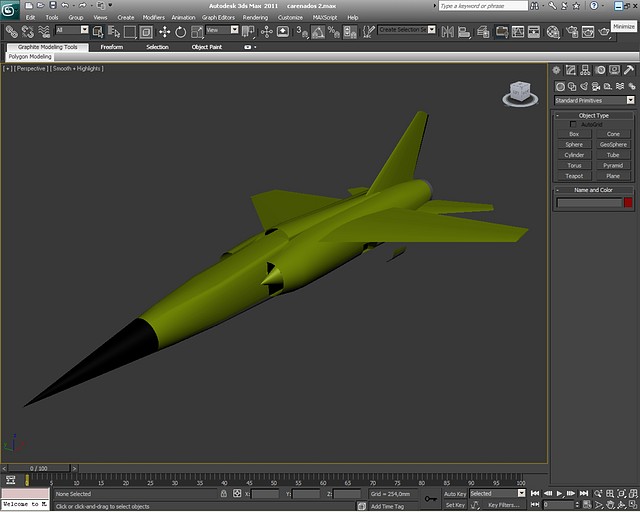Collapse the Name and Color rollout
The width and height of the screenshot is (640, 512).
pyautogui.click(x=593, y=190)
